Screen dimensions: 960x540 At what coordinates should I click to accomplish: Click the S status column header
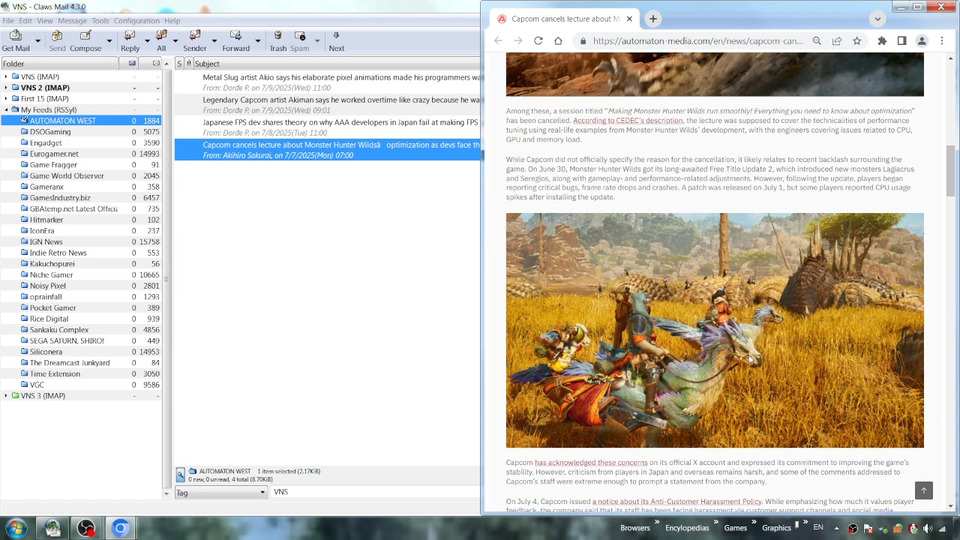[179, 64]
